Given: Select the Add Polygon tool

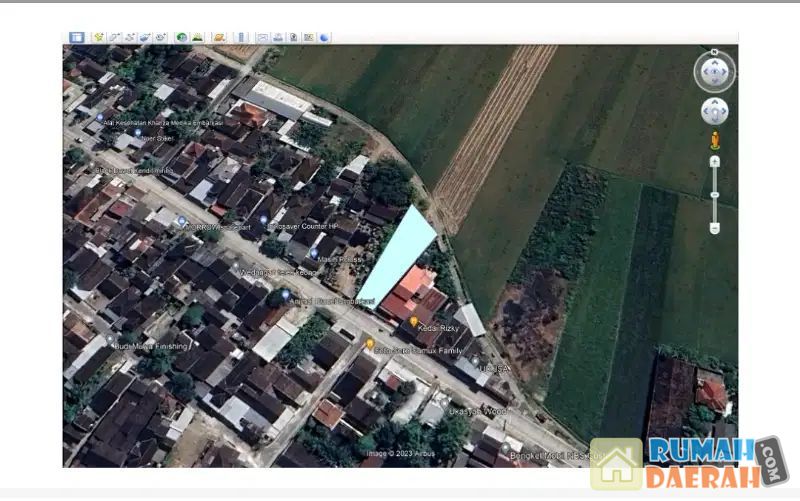Looking at the screenshot, I should [115, 37].
